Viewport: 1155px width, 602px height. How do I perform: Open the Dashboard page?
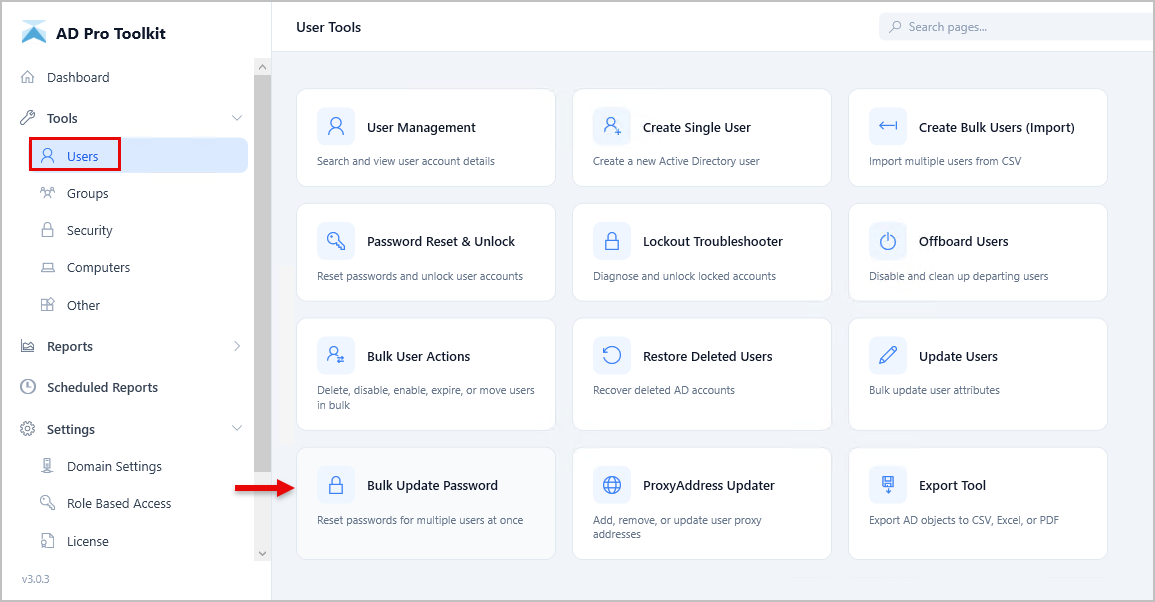(77, 77)
